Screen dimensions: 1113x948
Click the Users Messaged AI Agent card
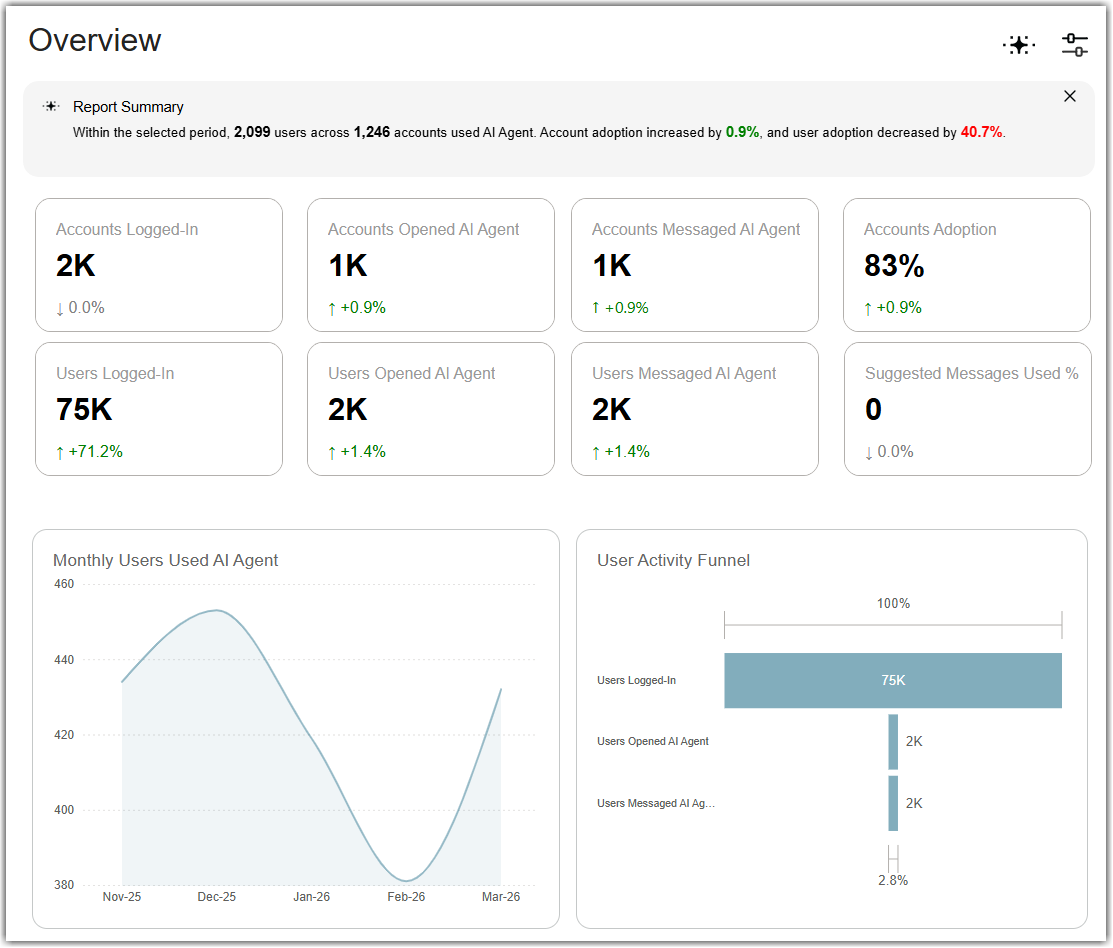pos(695,409)
